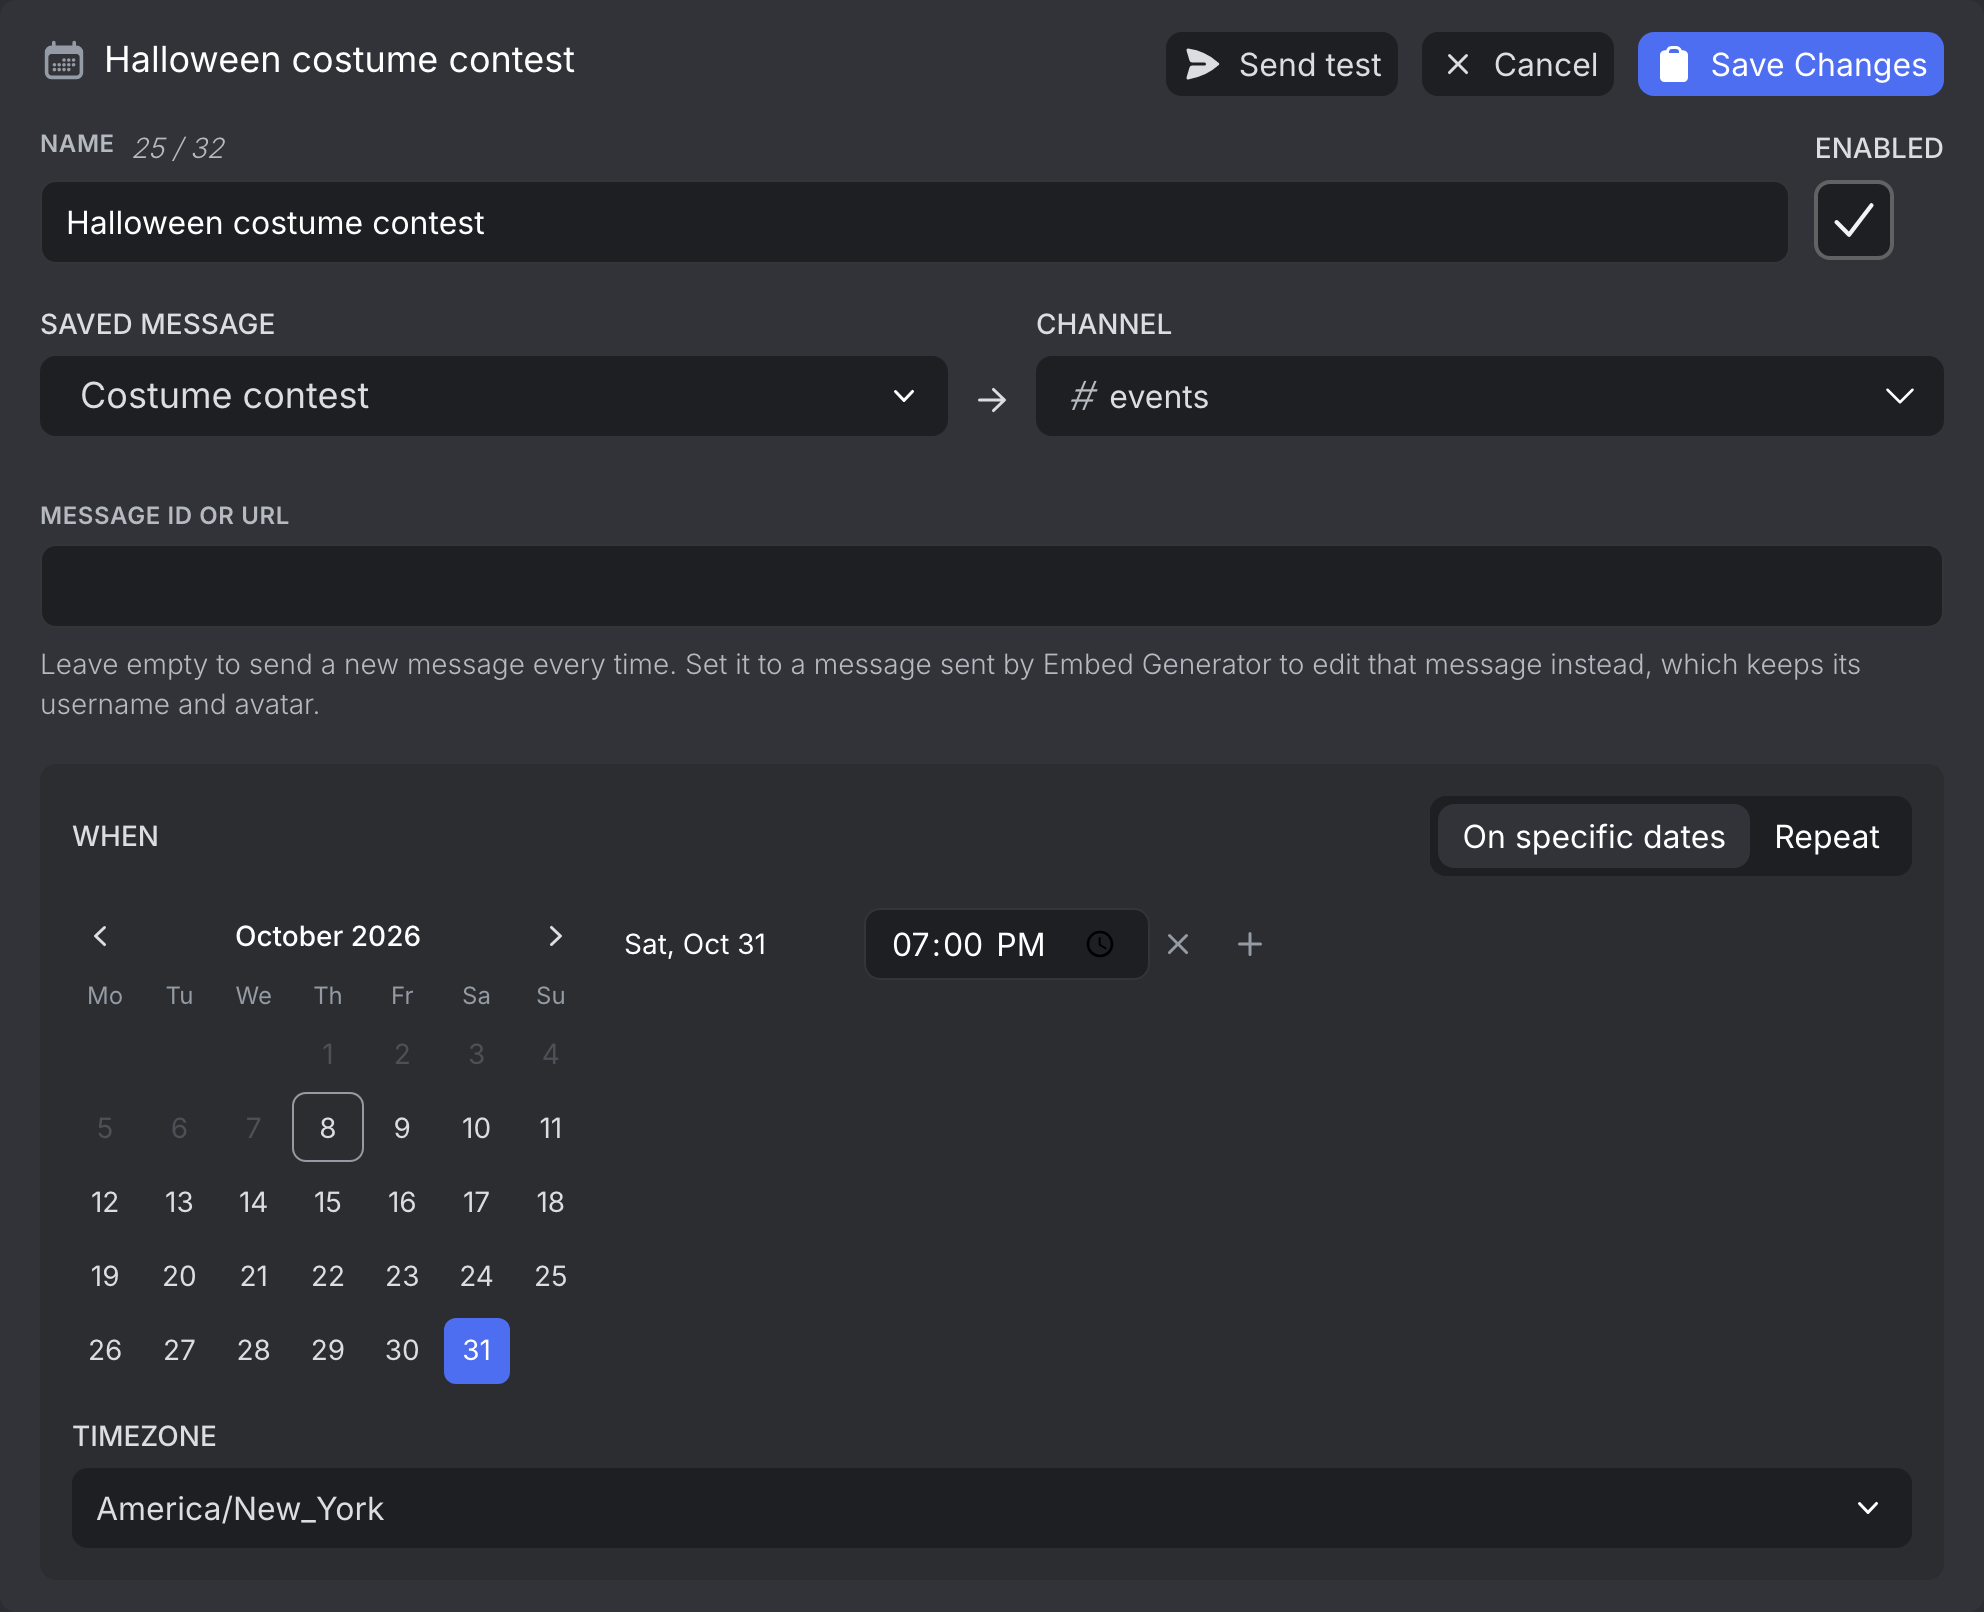Switch to the Repeat tab
The width and height of the screenshot is (1984, 1612).
(1827, 836)
